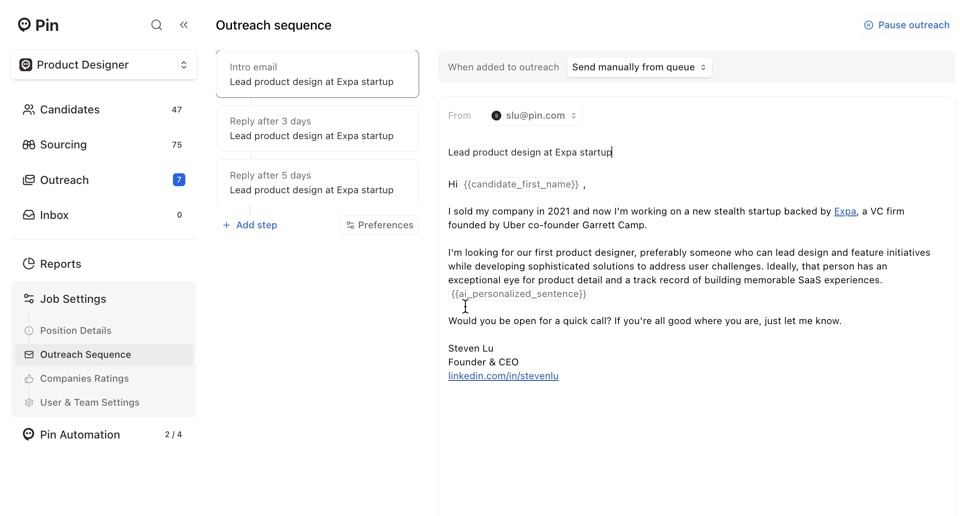Click the Pin Automation icon
This screenshot has width=960, height=516.
click(29, 435)
